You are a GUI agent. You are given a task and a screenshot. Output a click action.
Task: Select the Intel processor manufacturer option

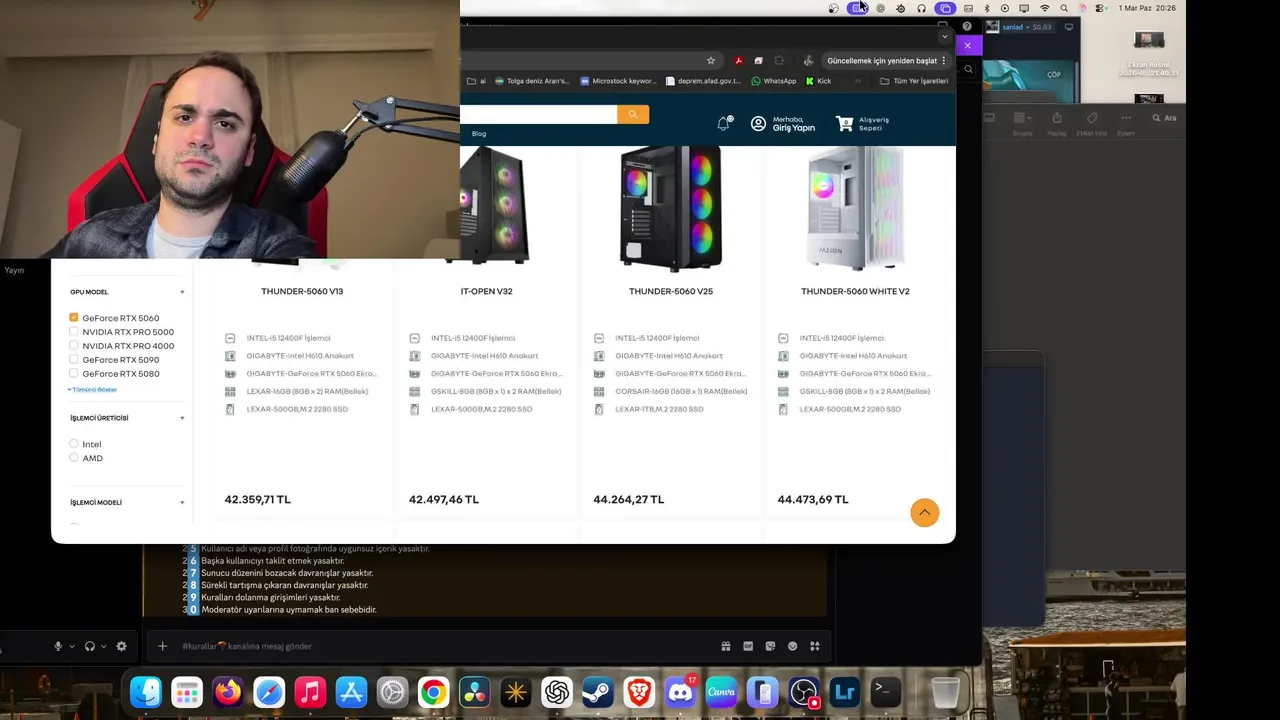(74, 444)
